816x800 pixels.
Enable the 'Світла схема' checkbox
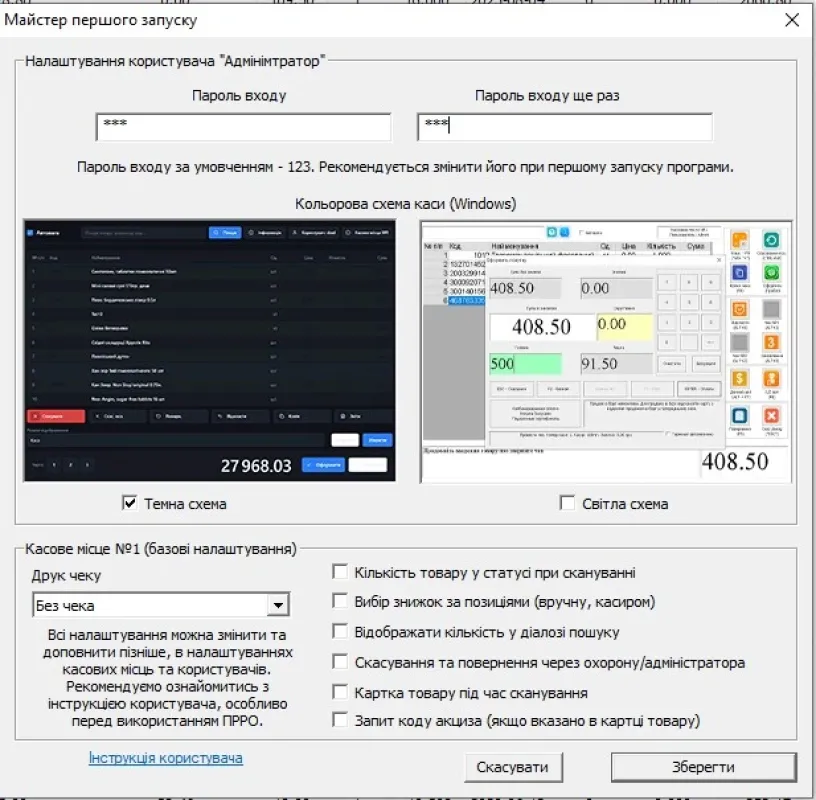tap(568, 503)
